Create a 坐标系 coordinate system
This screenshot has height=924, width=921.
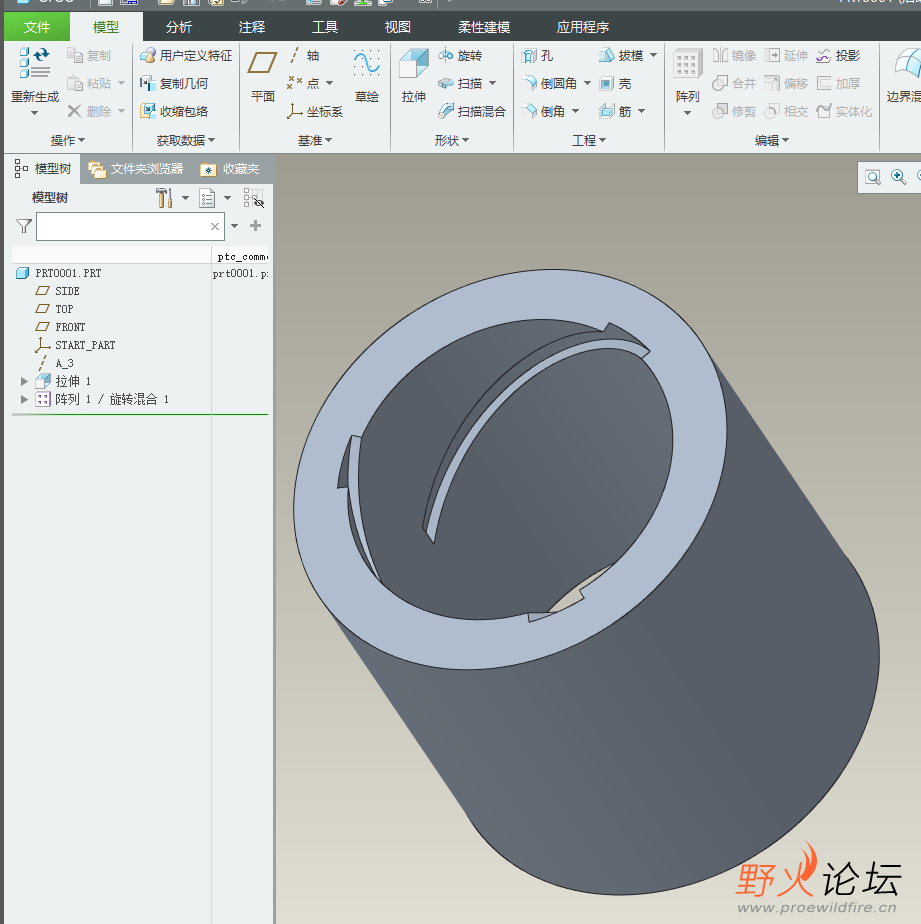coord(315,111)
